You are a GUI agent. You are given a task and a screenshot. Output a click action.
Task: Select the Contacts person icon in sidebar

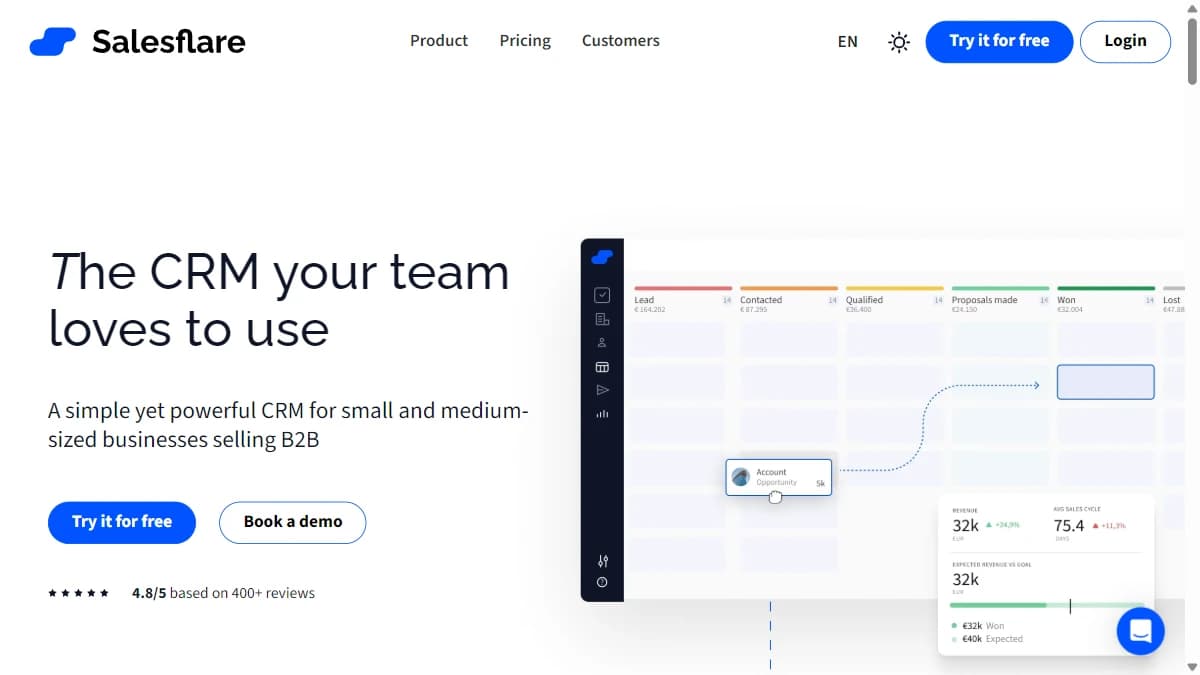point(602,343)
